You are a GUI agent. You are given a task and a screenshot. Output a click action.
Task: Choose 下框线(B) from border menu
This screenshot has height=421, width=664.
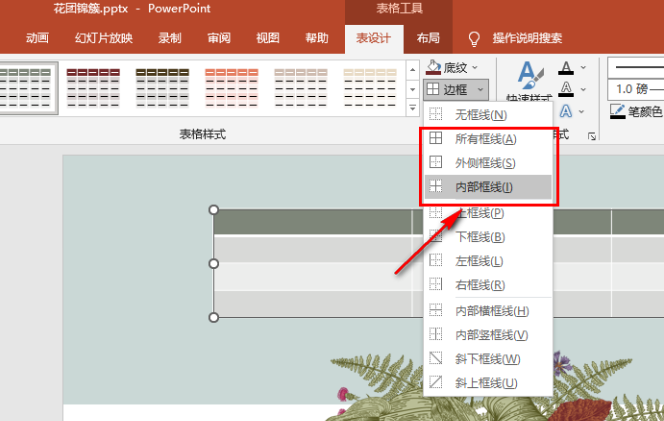coord(488,237)
